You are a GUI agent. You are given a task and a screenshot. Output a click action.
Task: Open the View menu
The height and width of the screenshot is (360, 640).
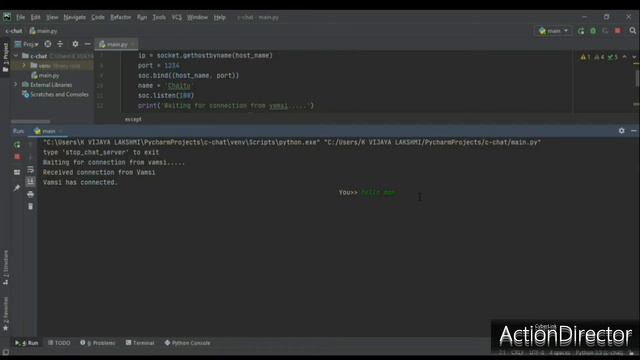point(52,17)
